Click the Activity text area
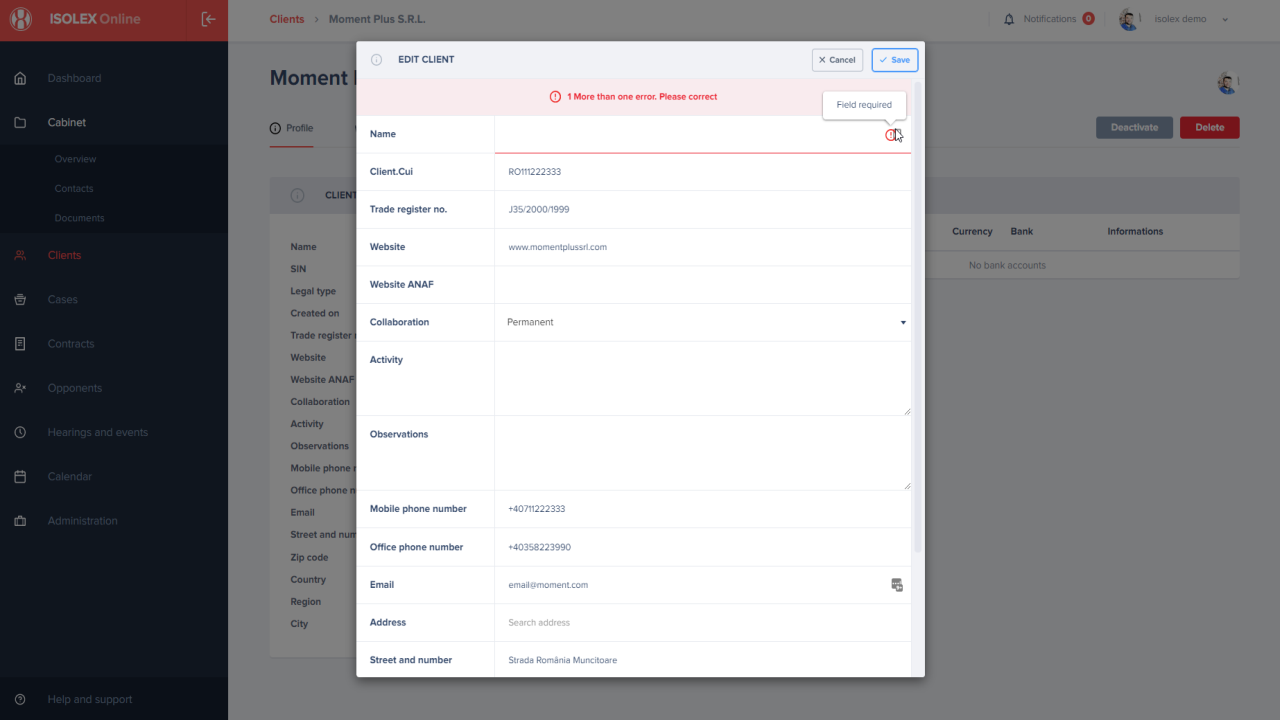Viewport: 1280px width, 720px height. point(703,379)
